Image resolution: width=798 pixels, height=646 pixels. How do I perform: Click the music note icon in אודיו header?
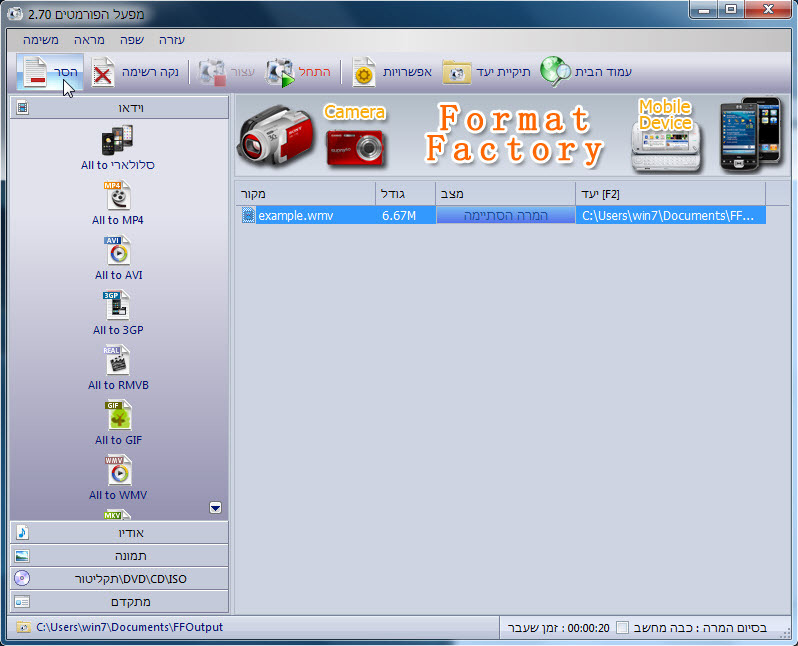pos(22,532)
